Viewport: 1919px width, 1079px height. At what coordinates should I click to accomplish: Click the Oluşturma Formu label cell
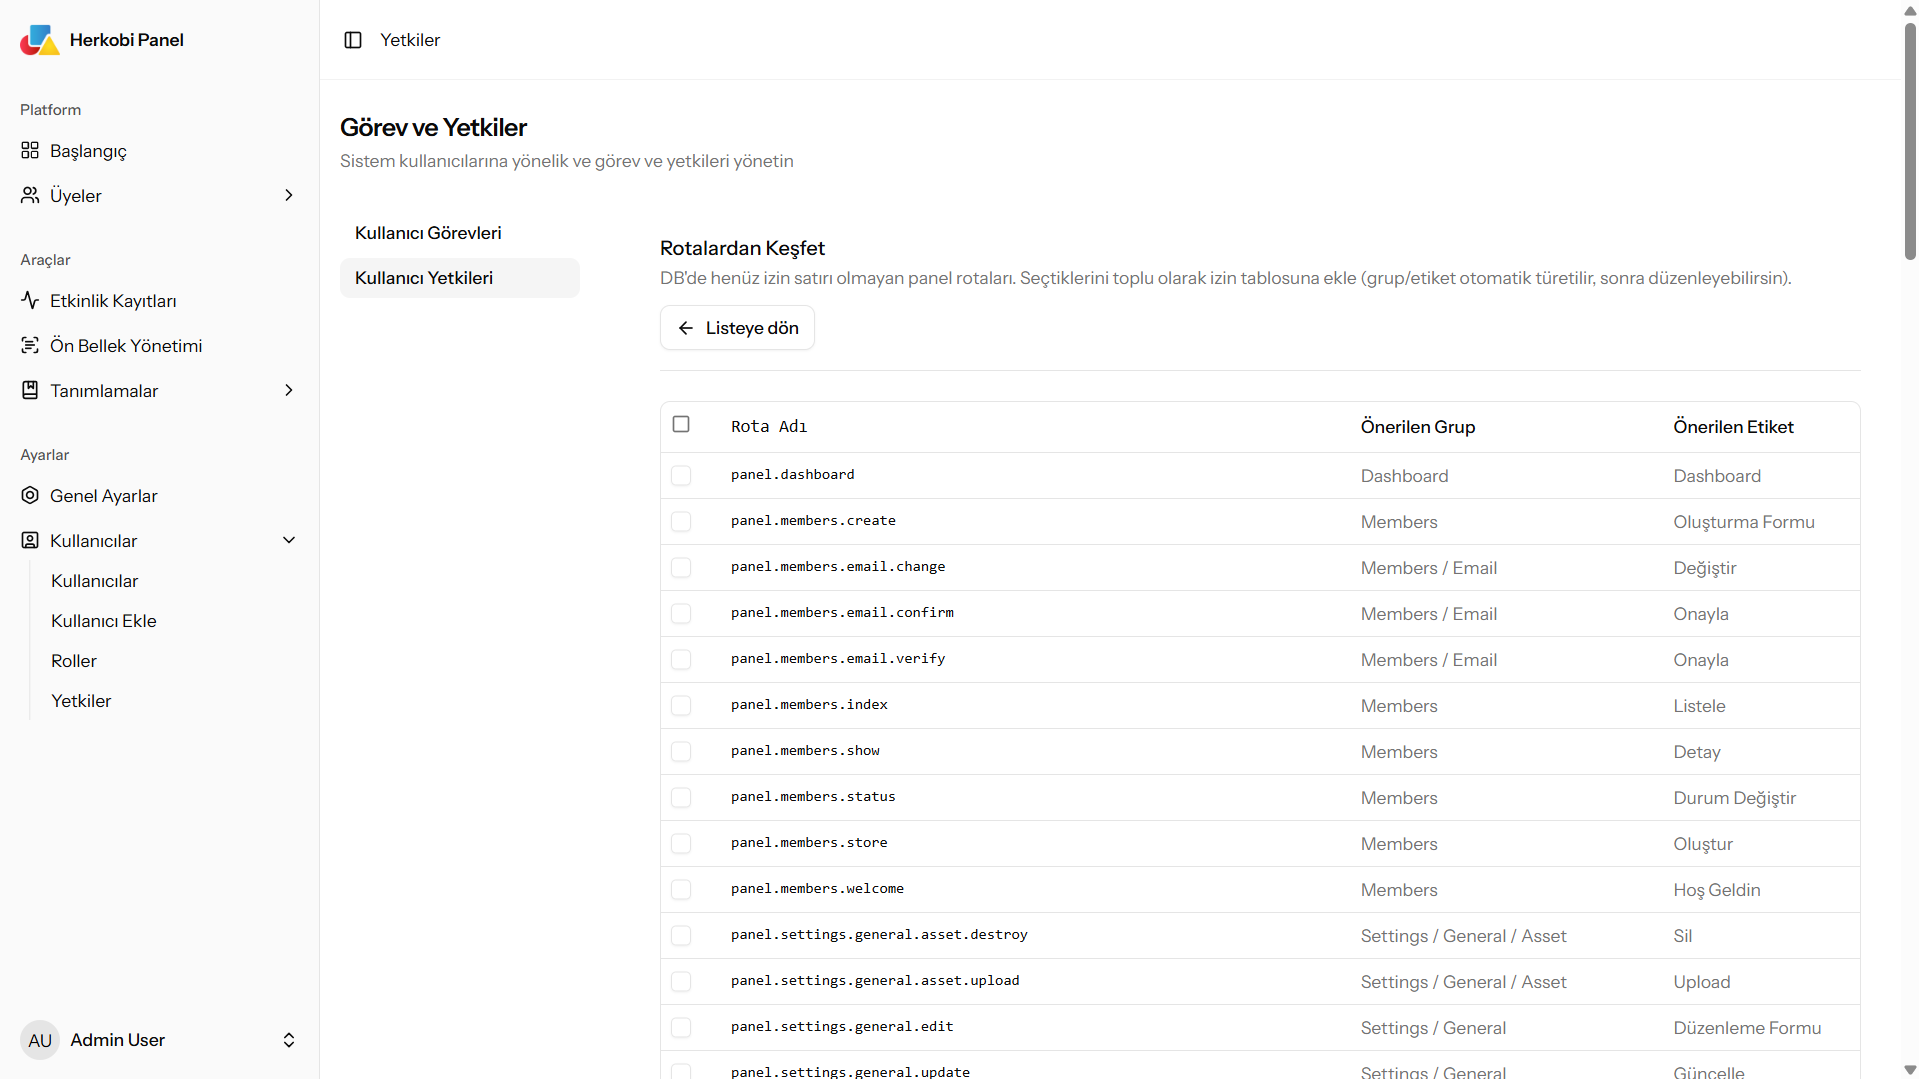pyautogui.click(x=1744, y=522)
